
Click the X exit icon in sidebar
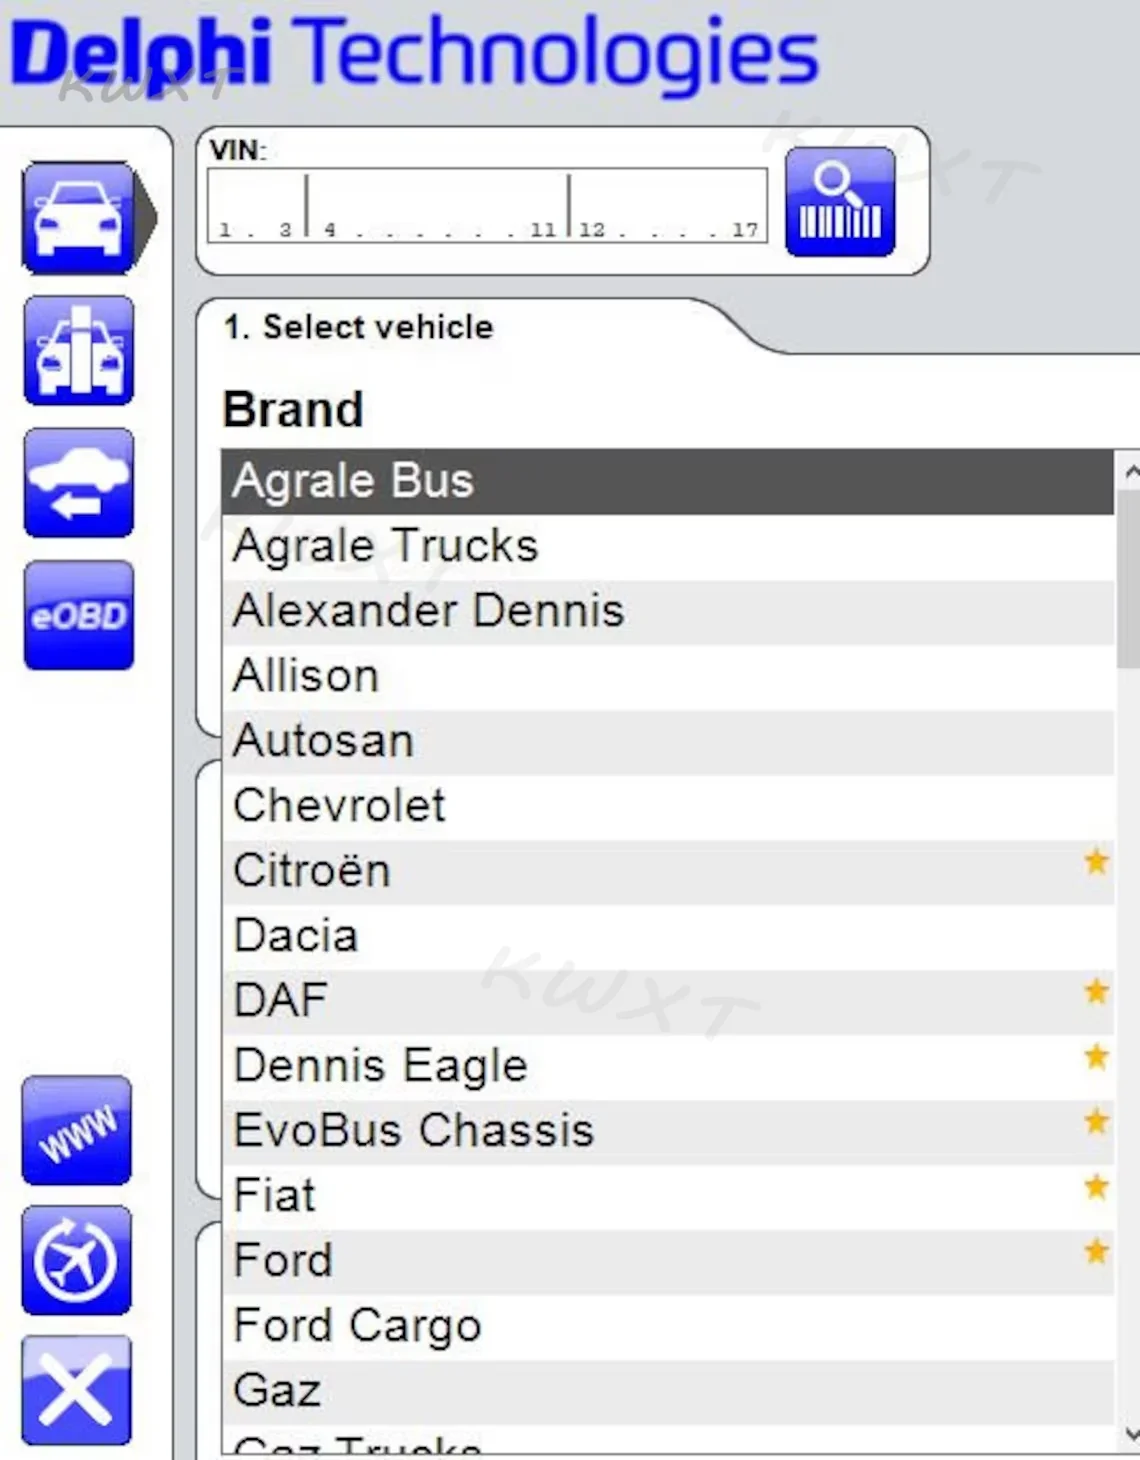77,1390
